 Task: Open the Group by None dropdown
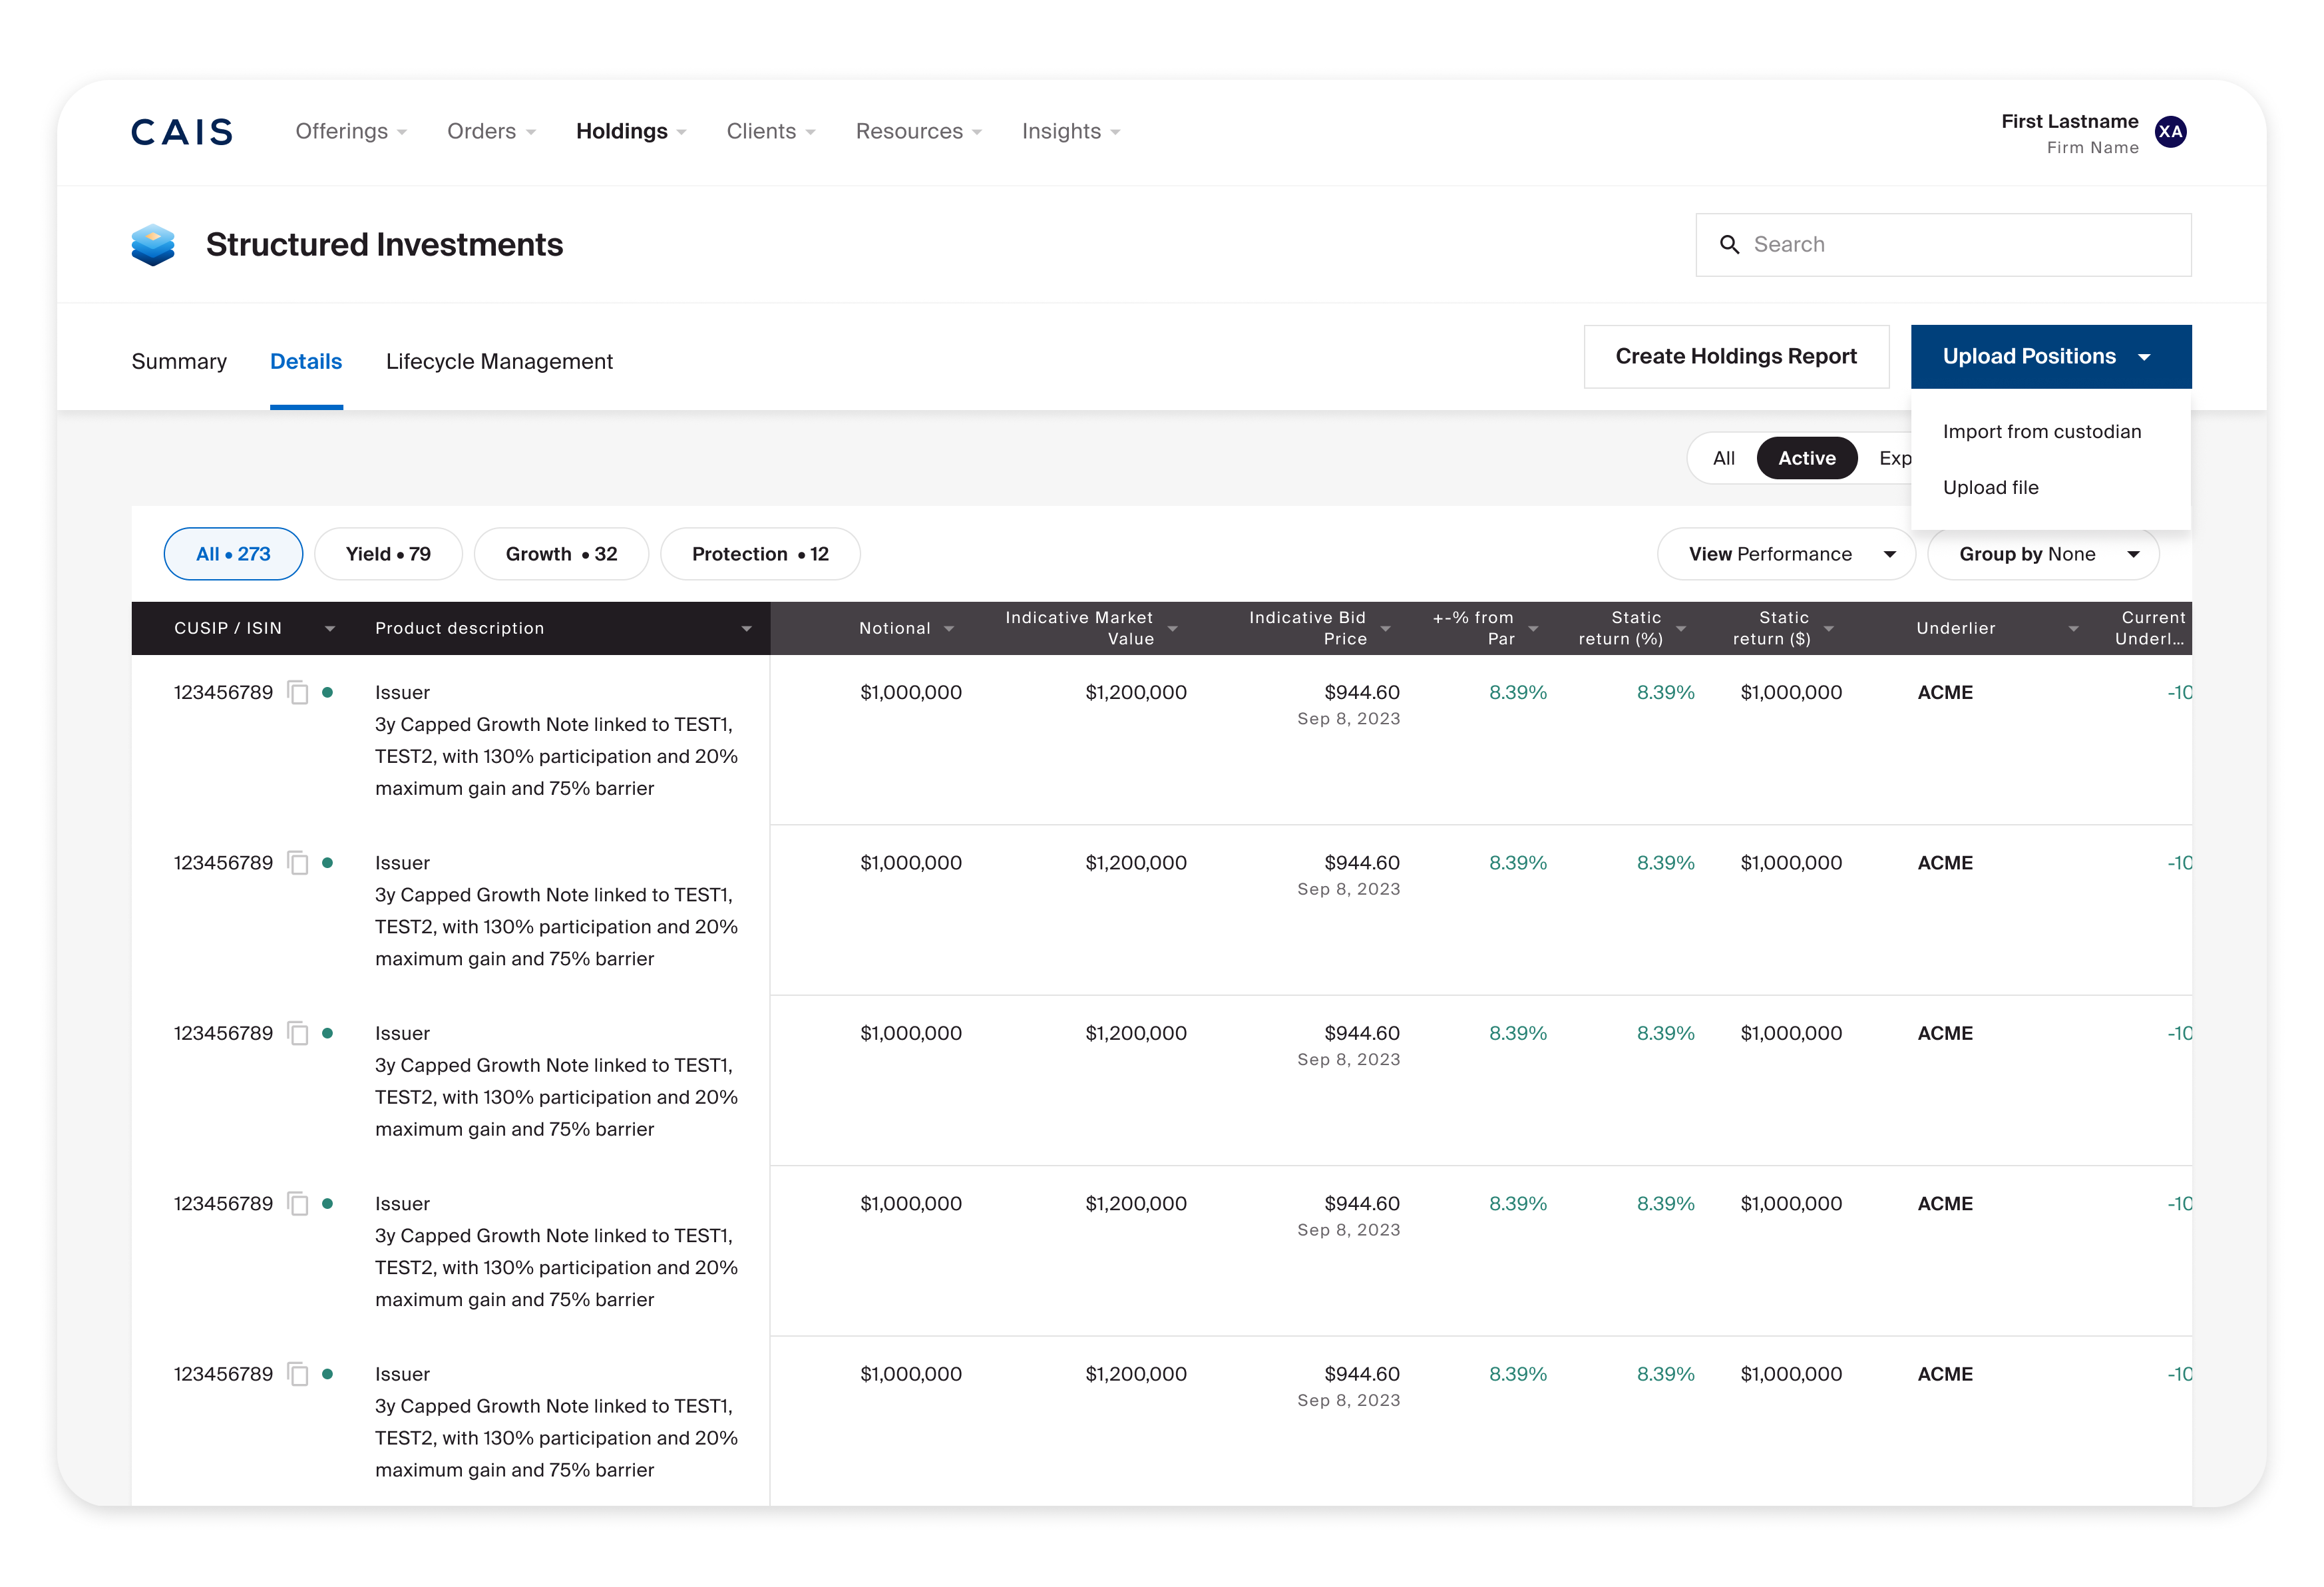pos(2043,554)
